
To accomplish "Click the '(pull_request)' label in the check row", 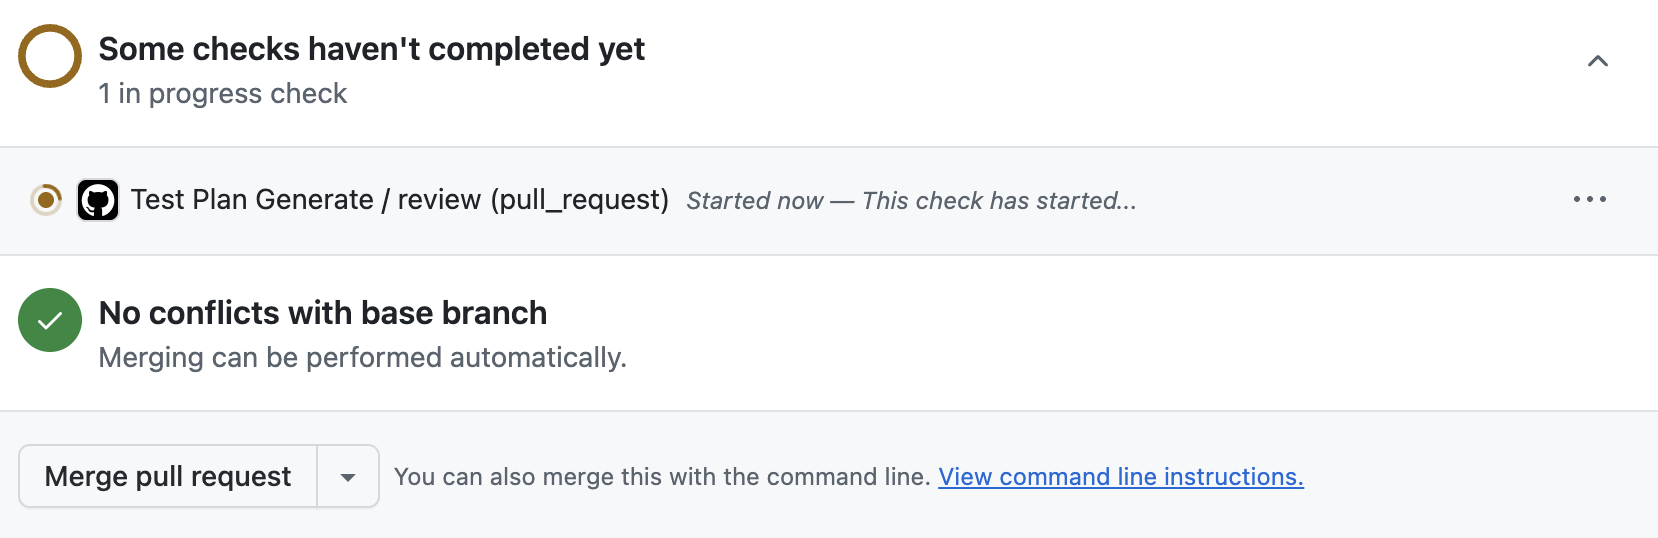I will (x=579, y=200).
